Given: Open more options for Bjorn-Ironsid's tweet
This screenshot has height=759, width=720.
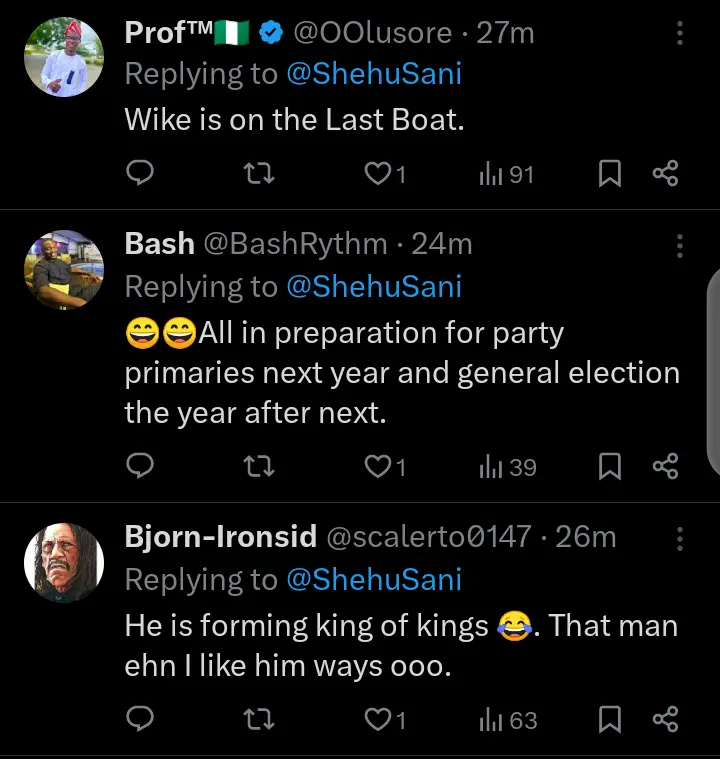Looking at the screenshot, I should 680,539.
